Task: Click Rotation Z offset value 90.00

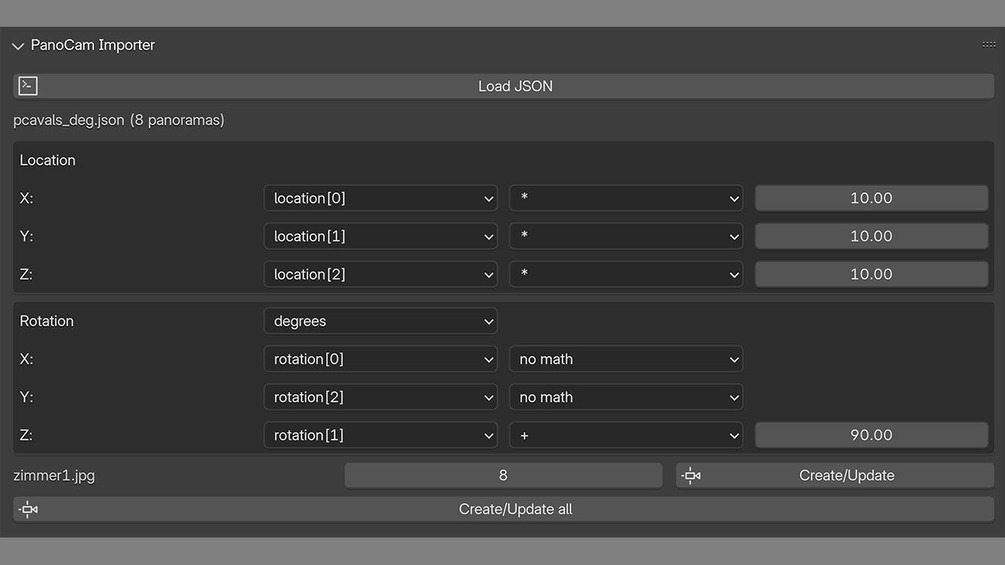Action: pos(871,435)
